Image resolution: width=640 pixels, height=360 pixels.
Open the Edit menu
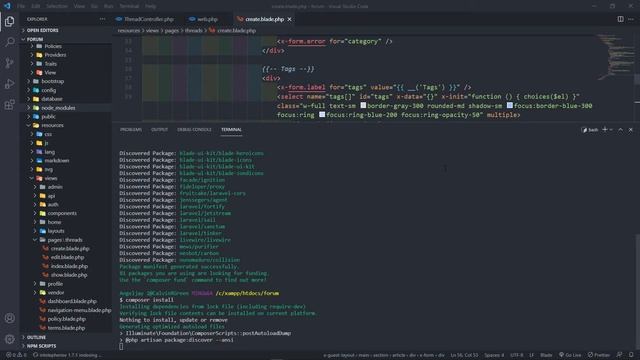(x=36, y=6)
